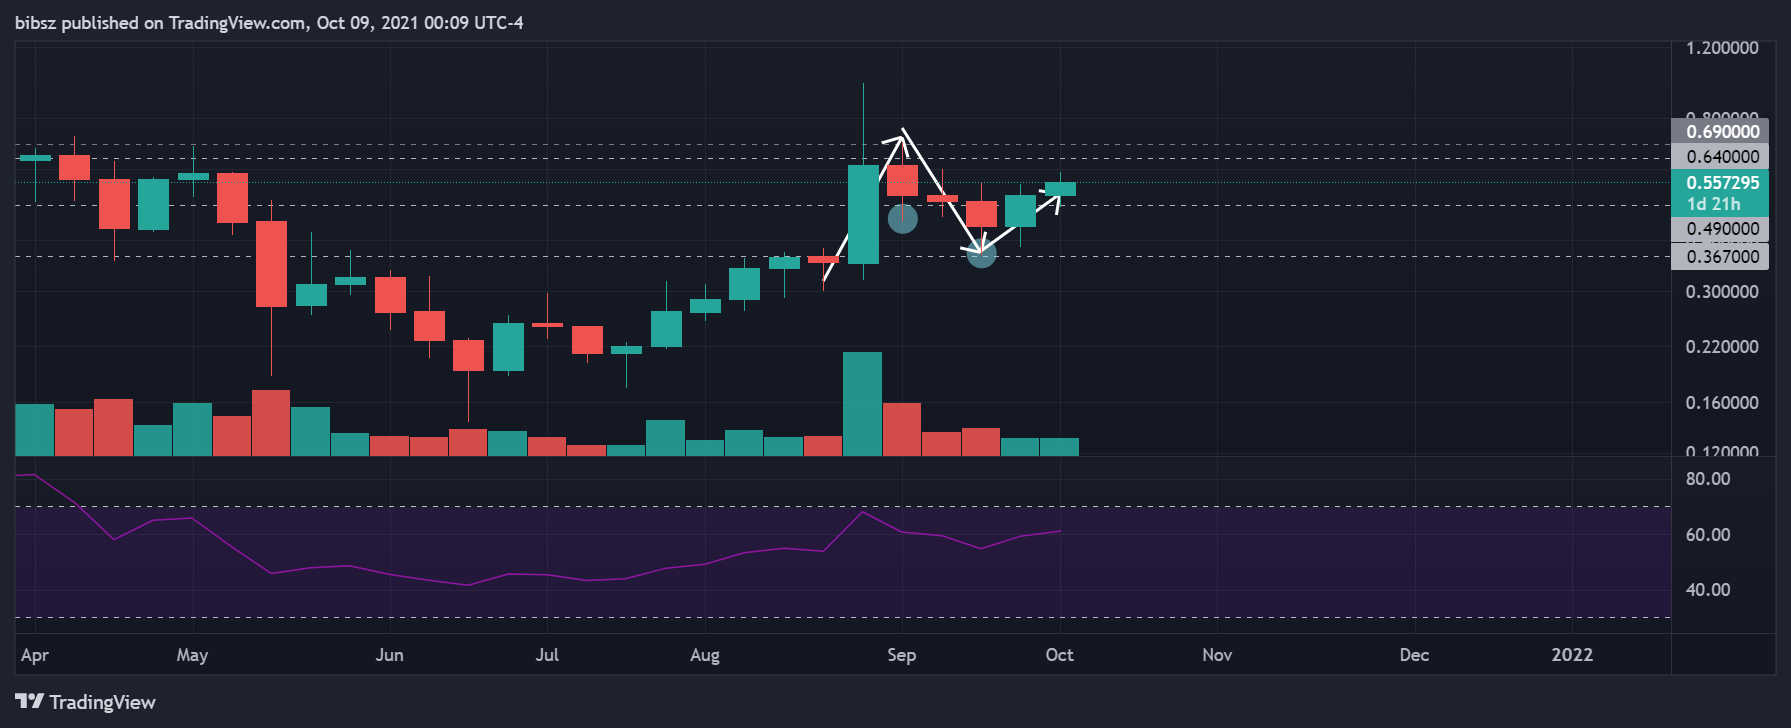Click the circle marker at the 0.367 level

(982, 254)
